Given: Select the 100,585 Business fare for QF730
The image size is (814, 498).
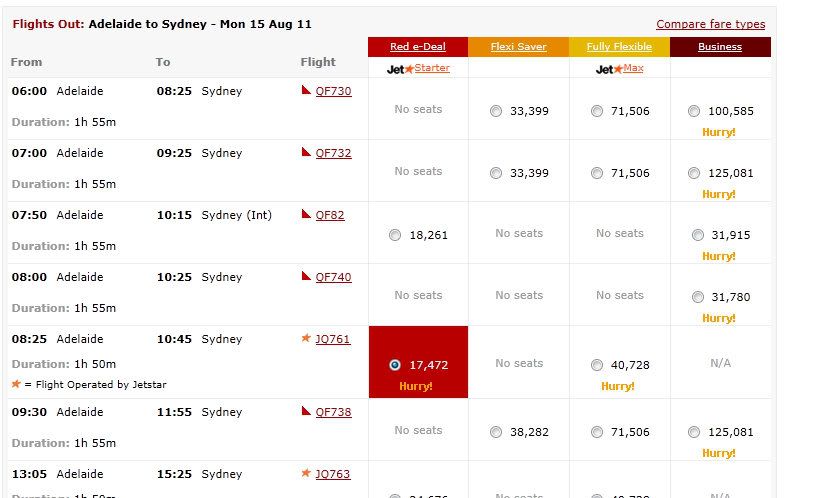Looking at the screenshot, I should coord(694,111).
